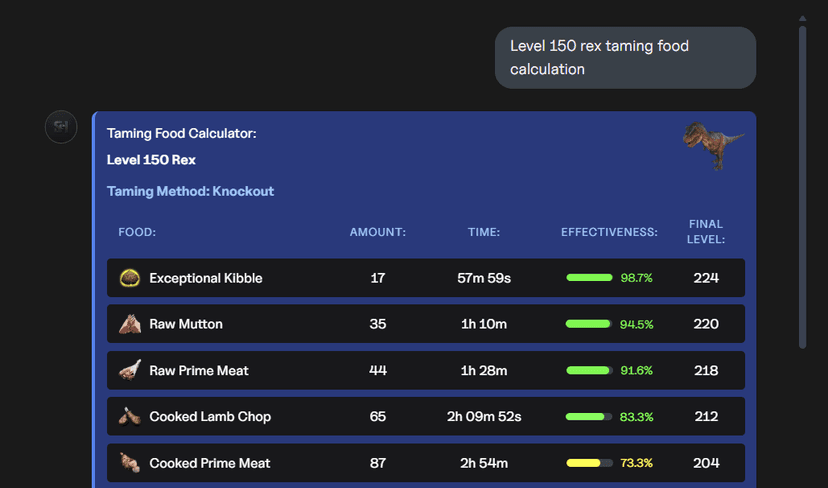Click the 'Exceptional Kibble' name
Viewport: 828px width, 488px height.
206,278
